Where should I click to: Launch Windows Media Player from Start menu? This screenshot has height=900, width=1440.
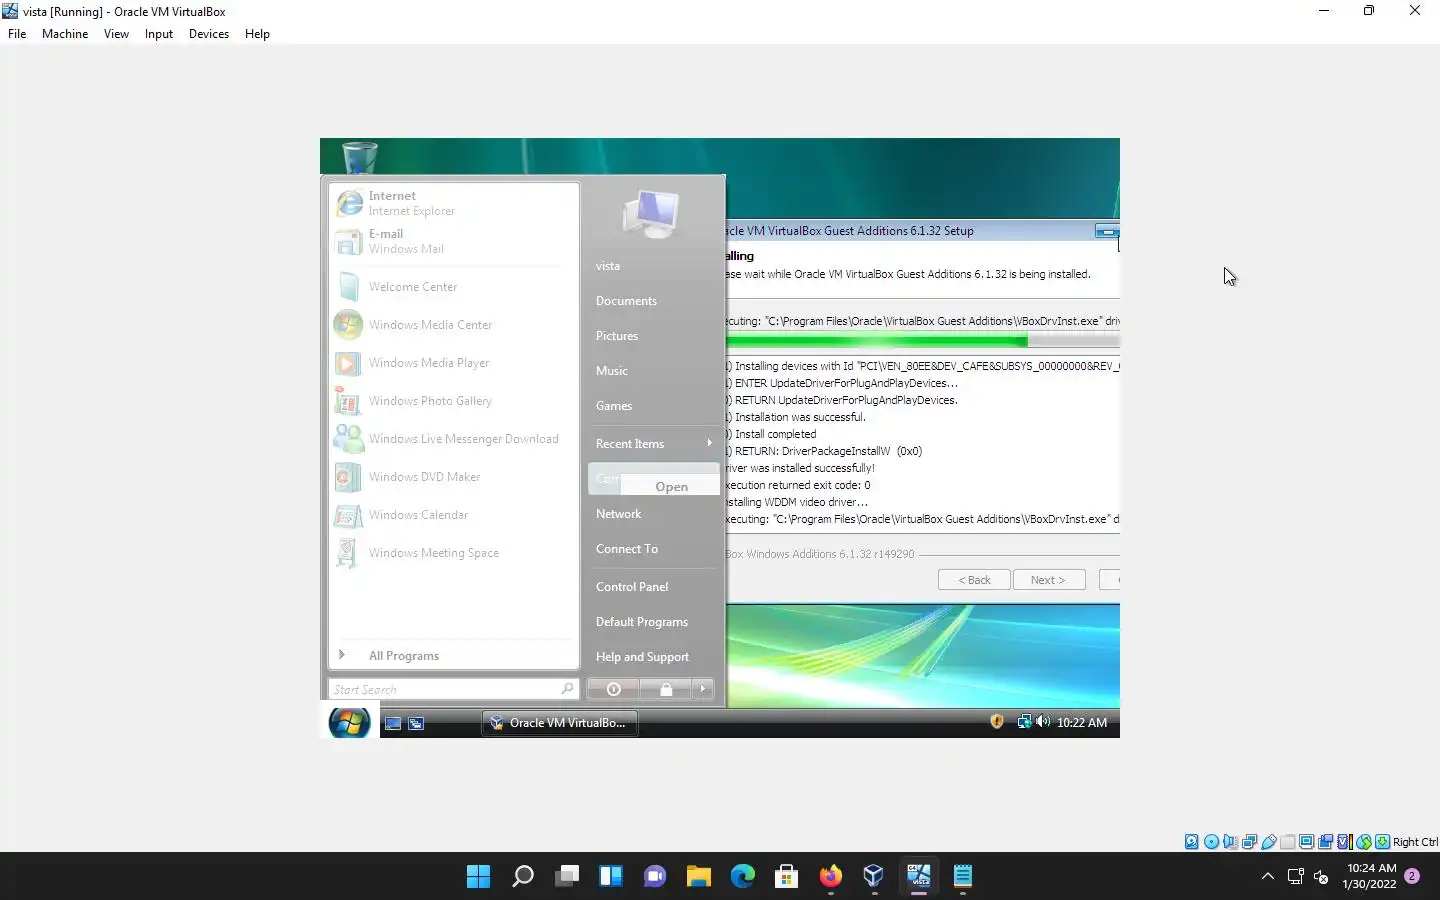pos(453,363)
